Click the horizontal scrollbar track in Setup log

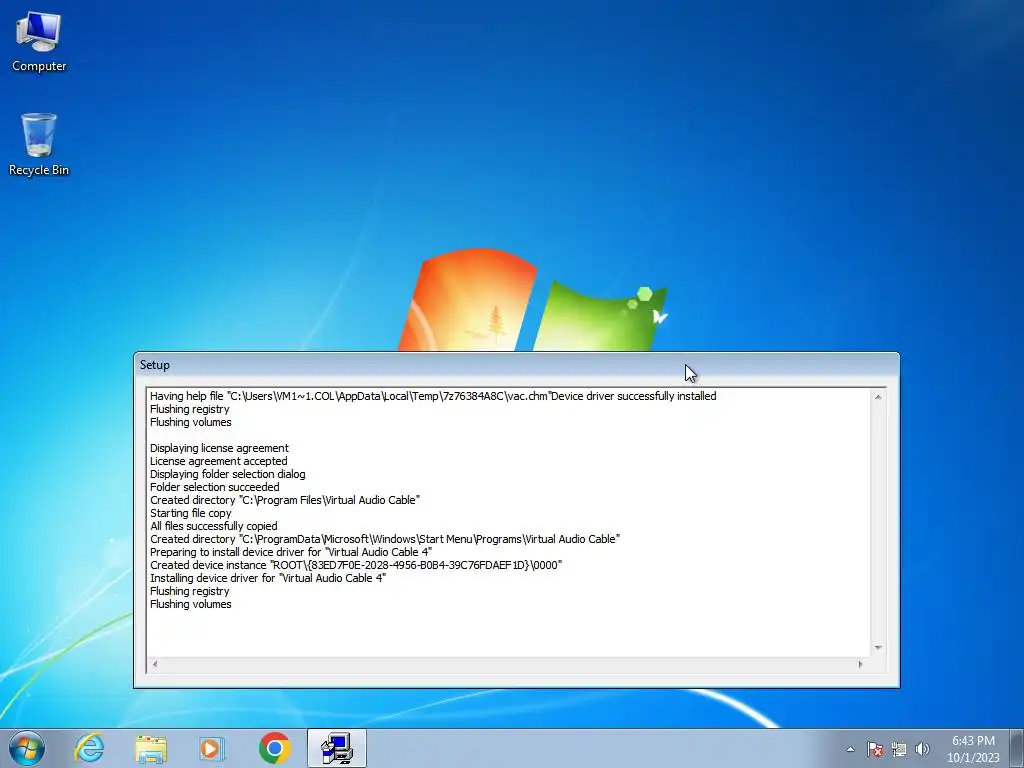tap(507, 664)
